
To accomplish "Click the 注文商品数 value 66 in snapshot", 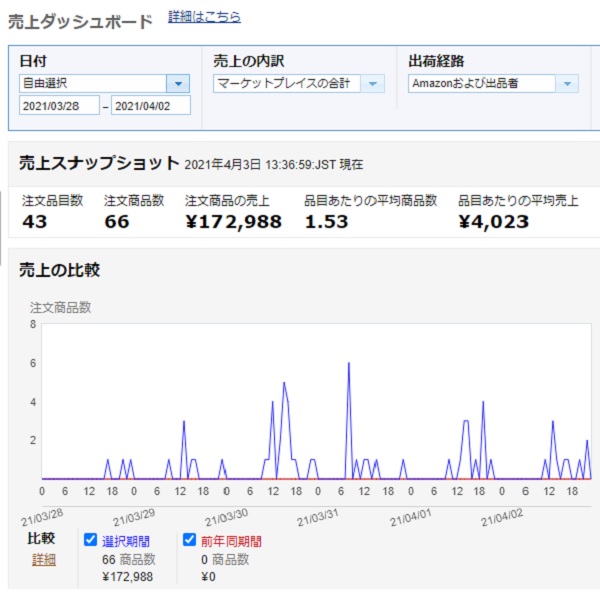I will 117,222.
